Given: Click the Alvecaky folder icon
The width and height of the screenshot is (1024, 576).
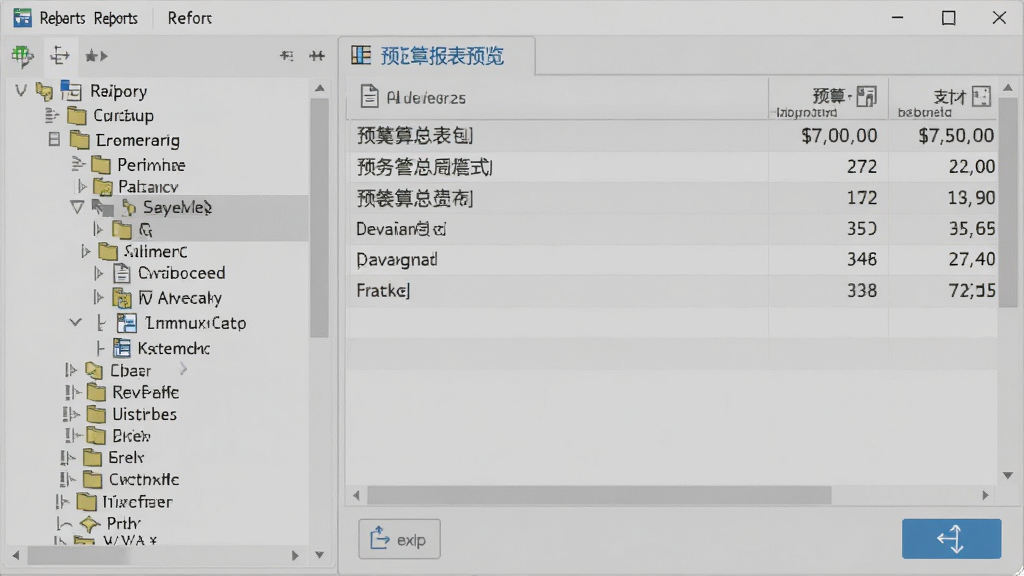Looking at the screenshot, I should coord(121,298).
